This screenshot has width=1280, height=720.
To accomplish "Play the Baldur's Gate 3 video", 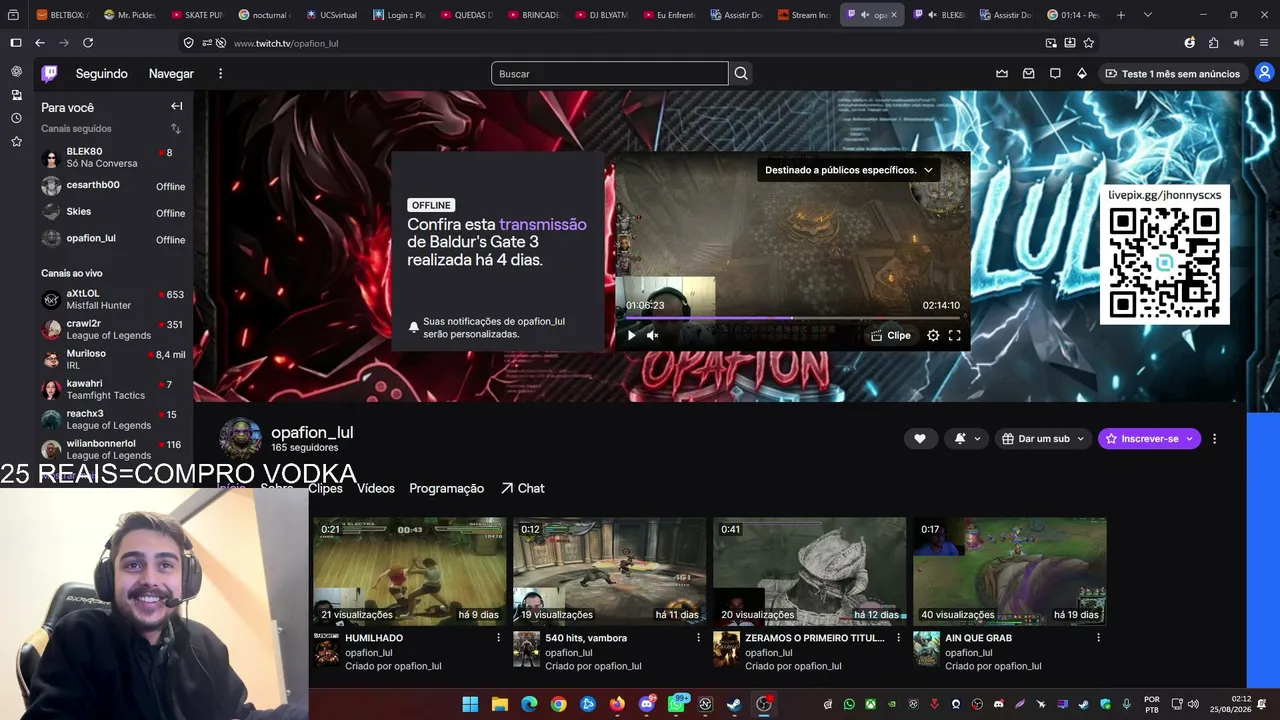I will click(x=631, y=336).
